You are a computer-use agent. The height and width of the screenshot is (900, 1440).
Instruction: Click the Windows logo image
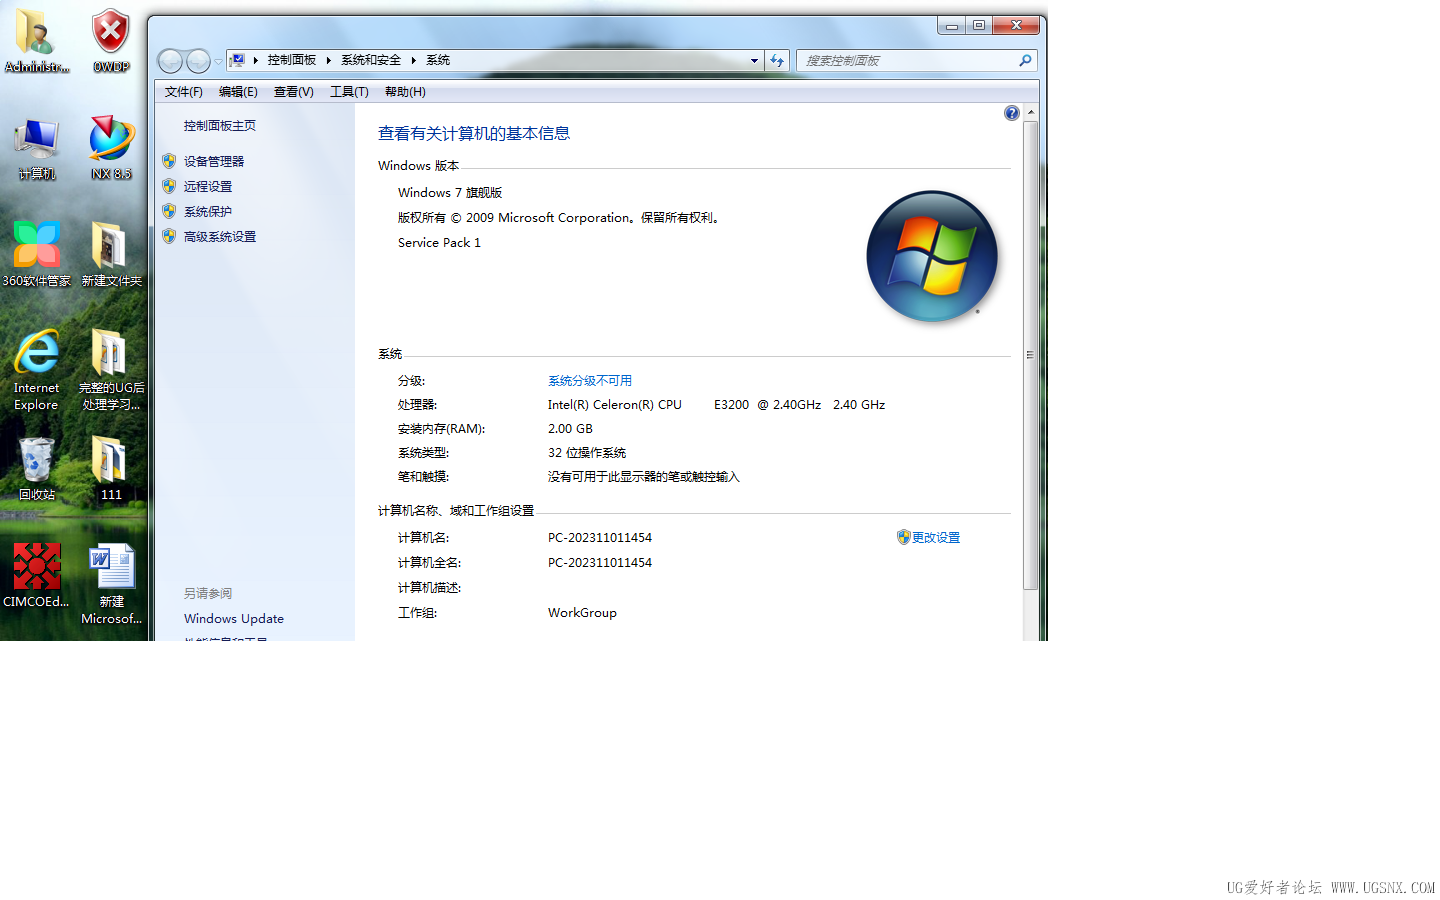pyautogui.click(x=932, y=256)
